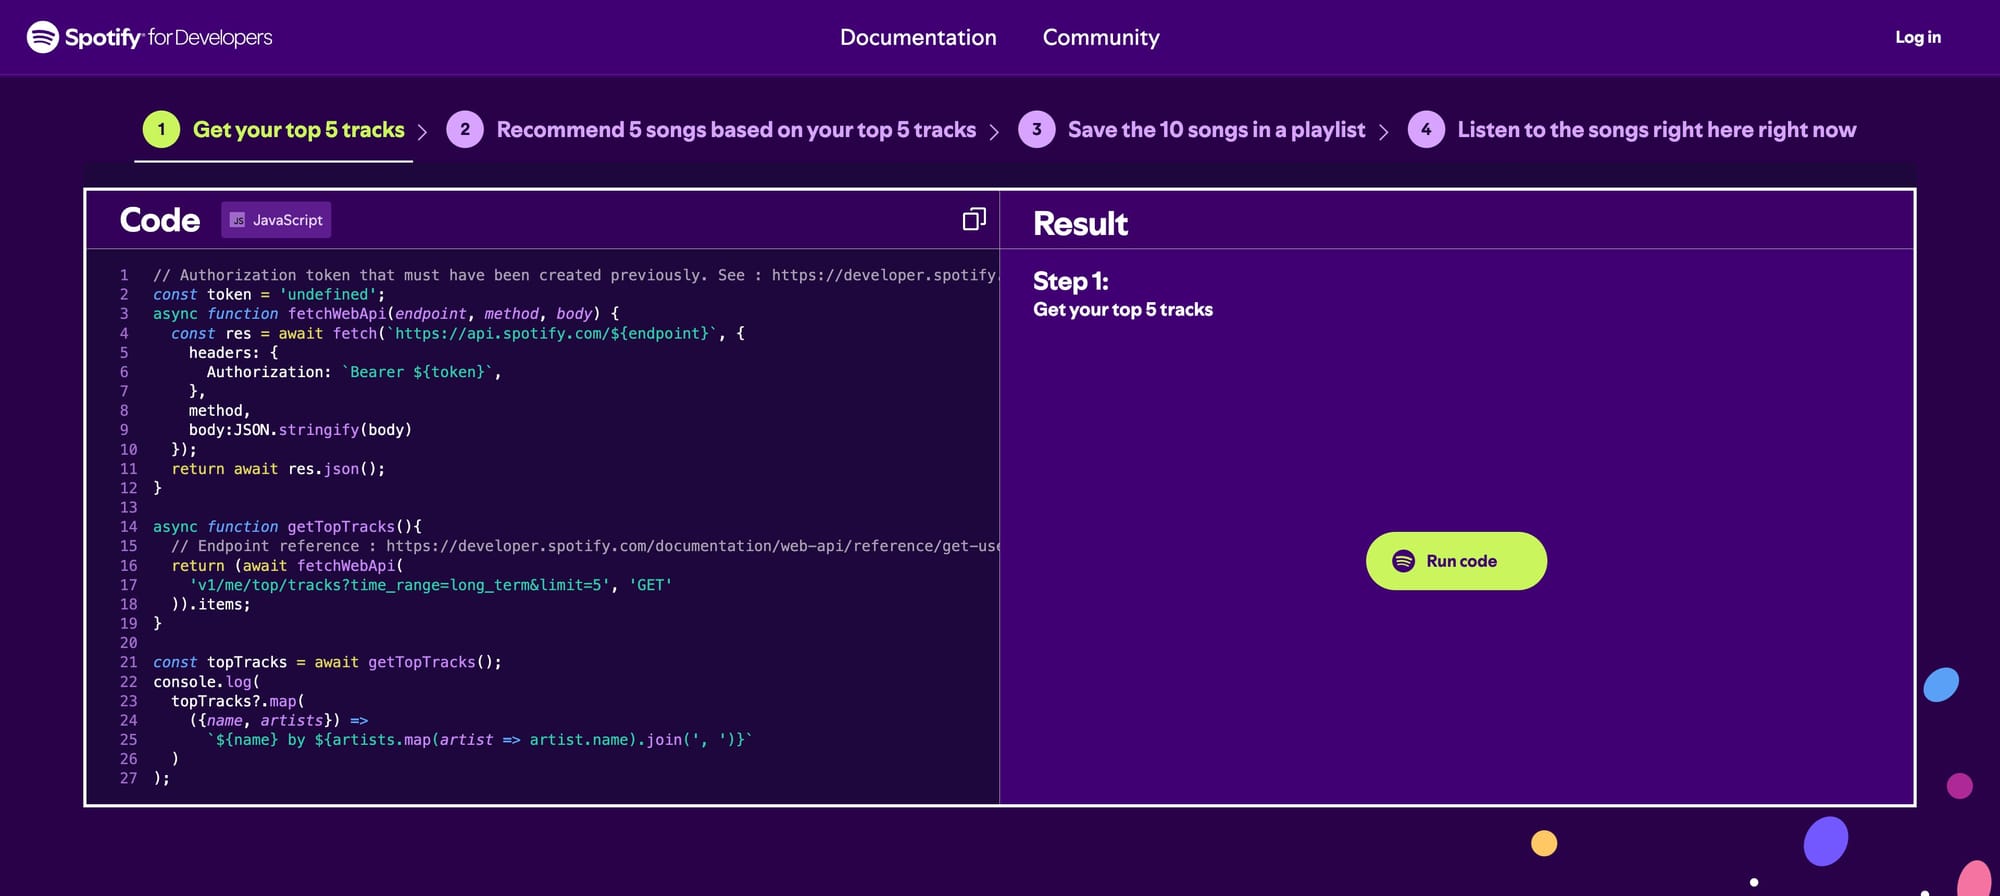Click the )).items; code line
This screenshot has width=2000, height=896.
211,604
